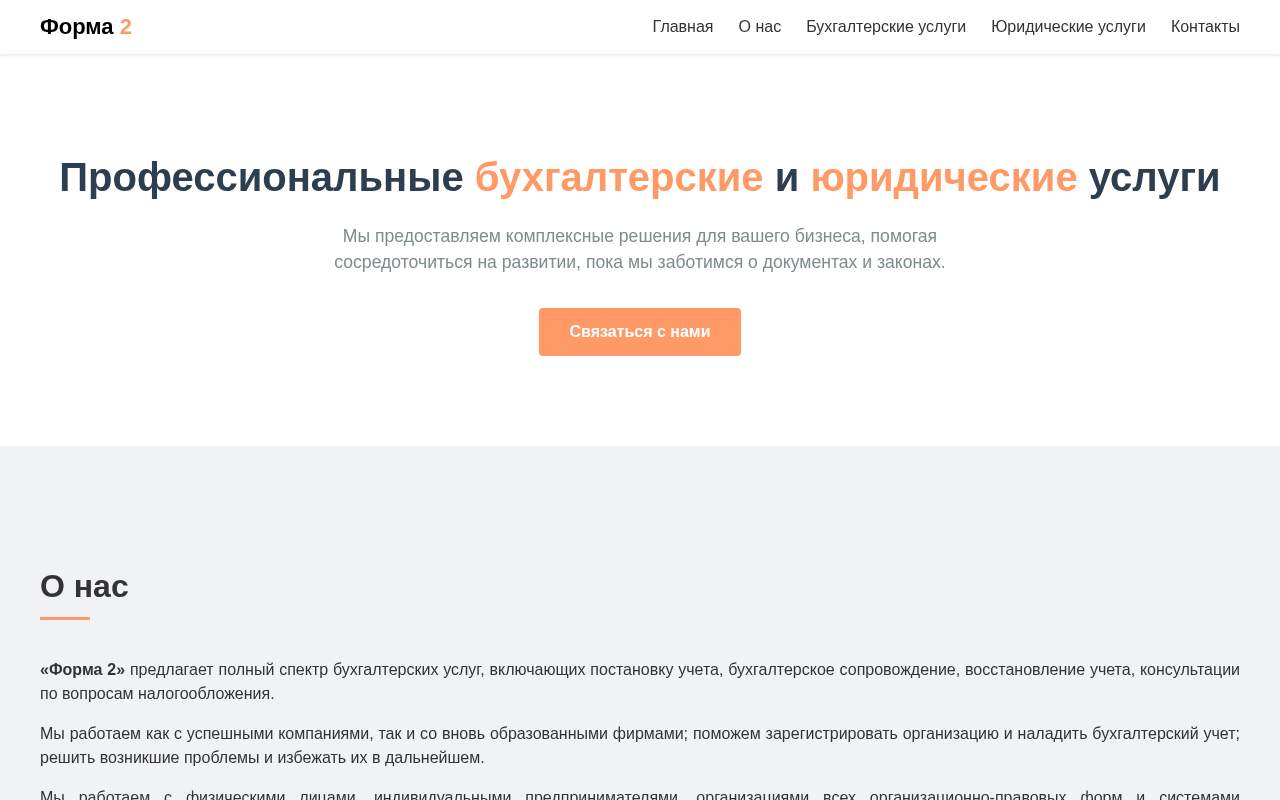Click the bold «Форма 2» text in the paragraph
This screenshot has width=1280, height=800.
83,670
